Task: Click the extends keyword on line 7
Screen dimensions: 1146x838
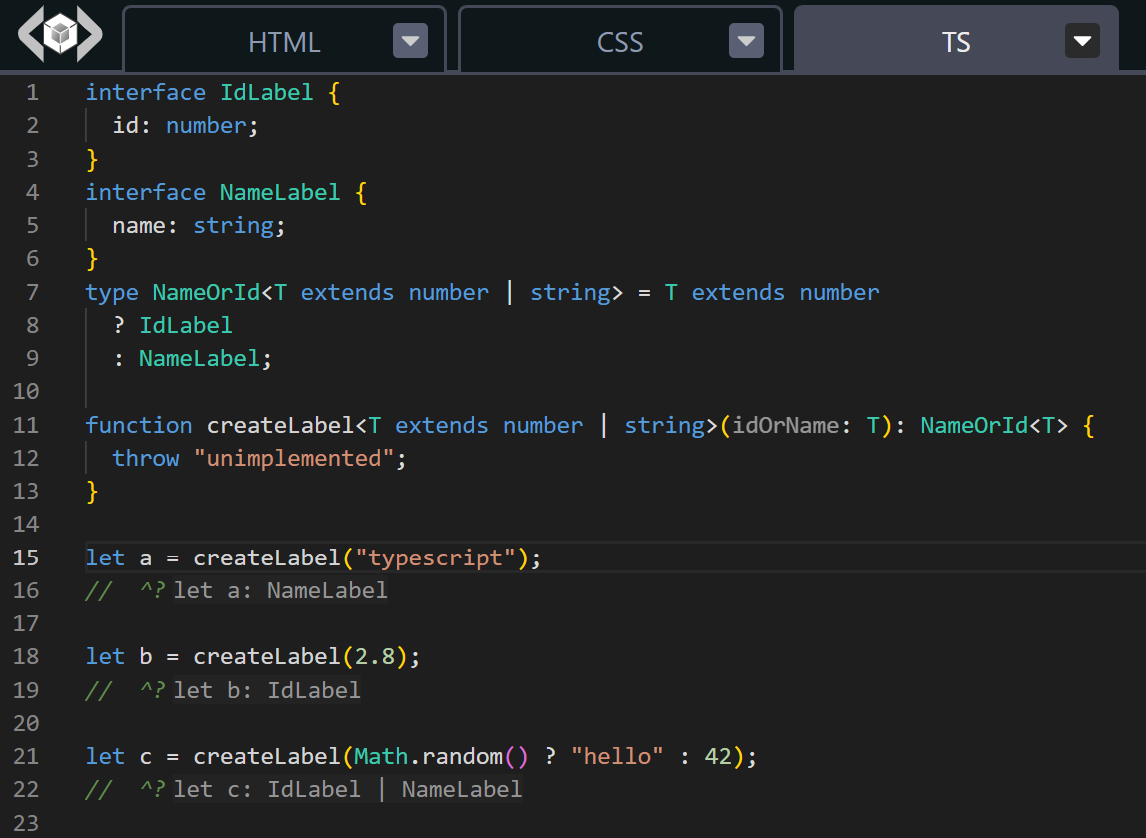Action: click(346, 291)
